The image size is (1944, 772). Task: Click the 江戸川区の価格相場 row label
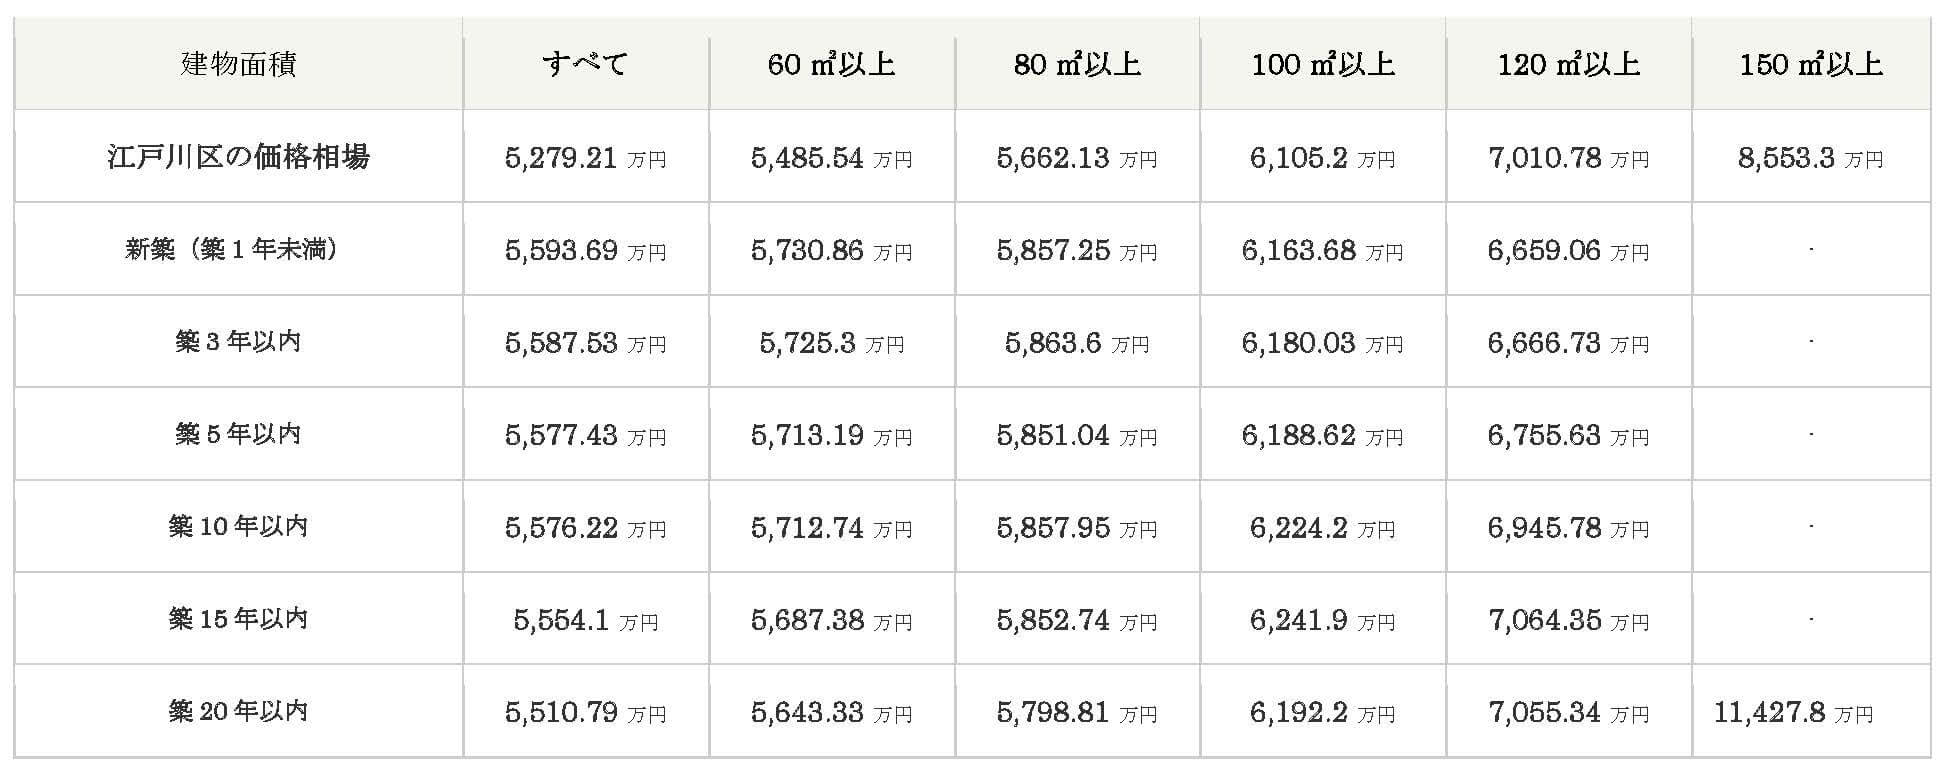(x=238, y=157)
